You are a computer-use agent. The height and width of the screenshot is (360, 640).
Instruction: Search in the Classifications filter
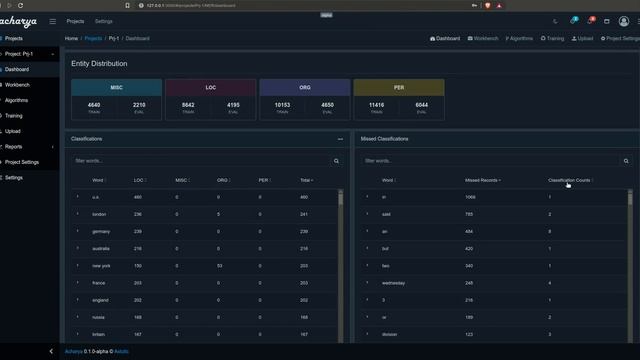[x=336, y=161]
